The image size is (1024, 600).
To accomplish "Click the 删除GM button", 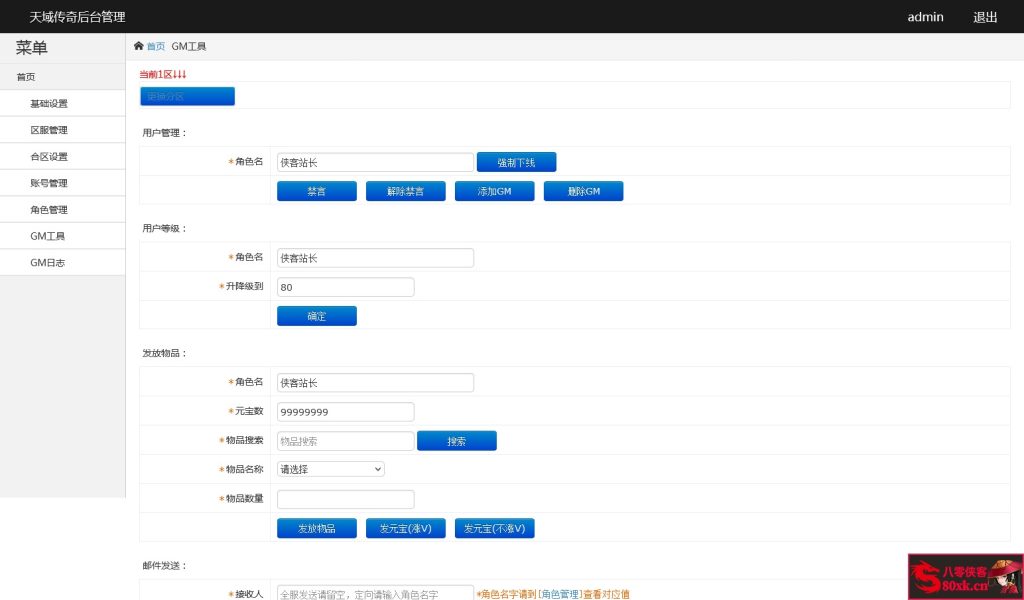I will click(583, 190).
